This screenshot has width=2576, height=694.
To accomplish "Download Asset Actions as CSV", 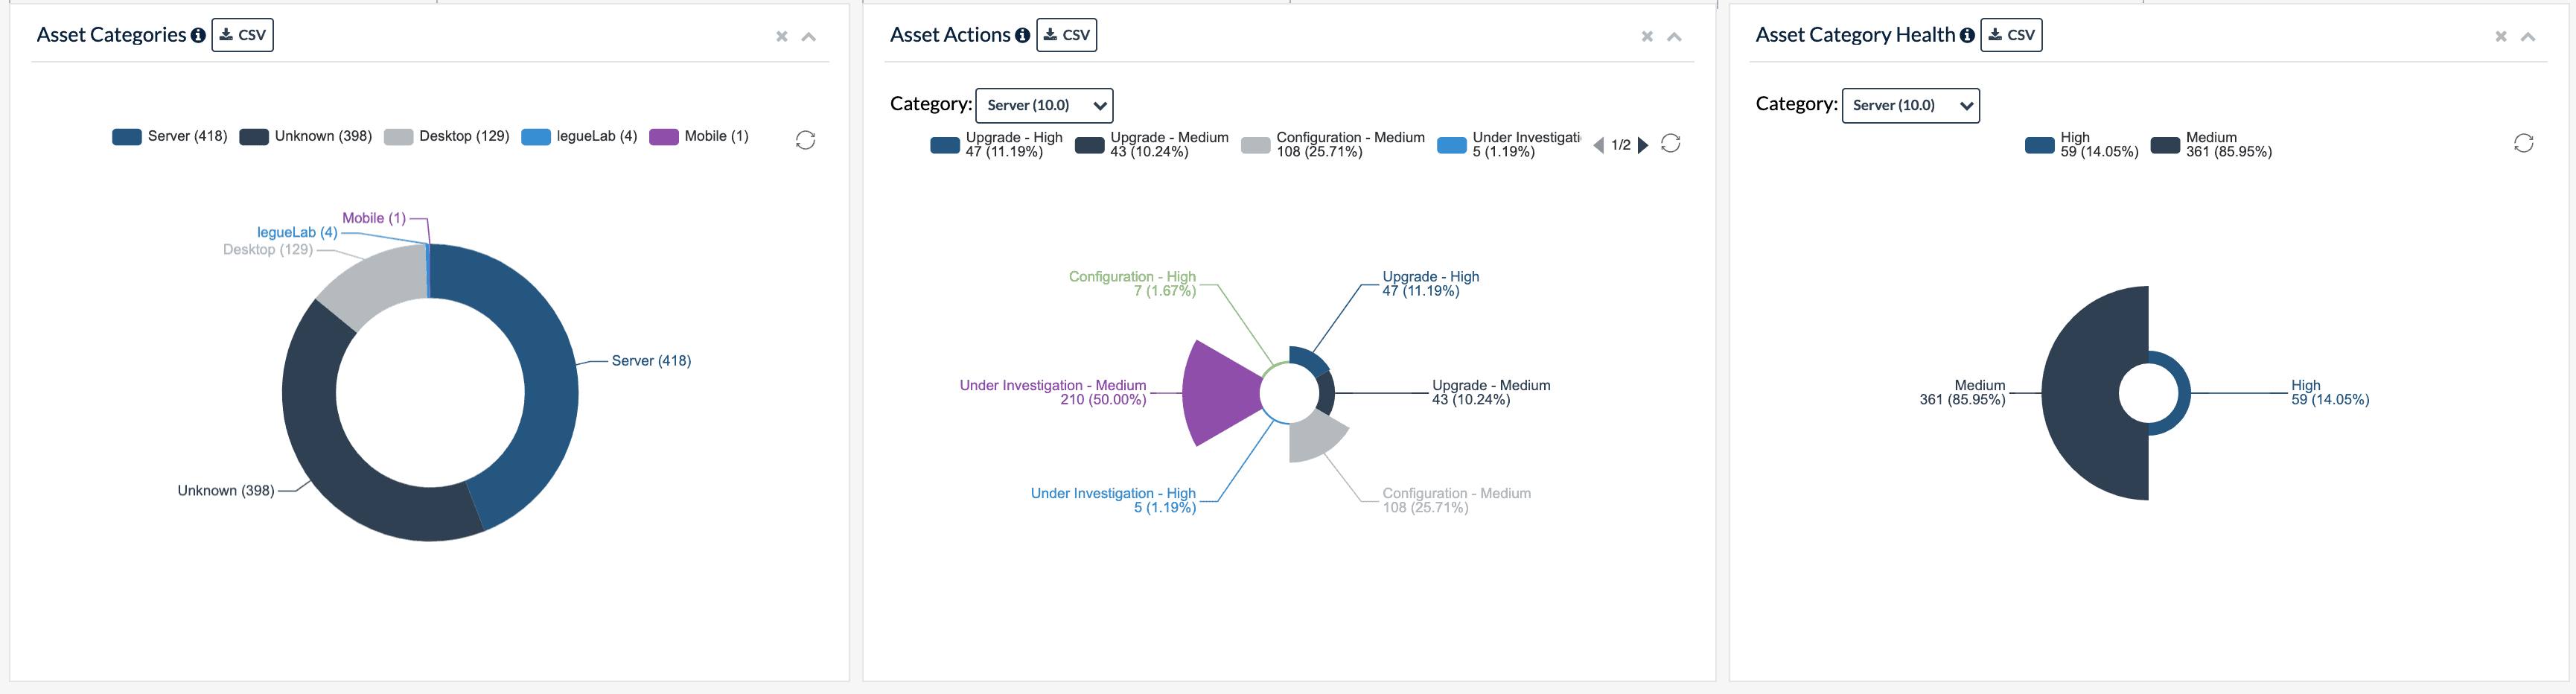I will 1067,35.
